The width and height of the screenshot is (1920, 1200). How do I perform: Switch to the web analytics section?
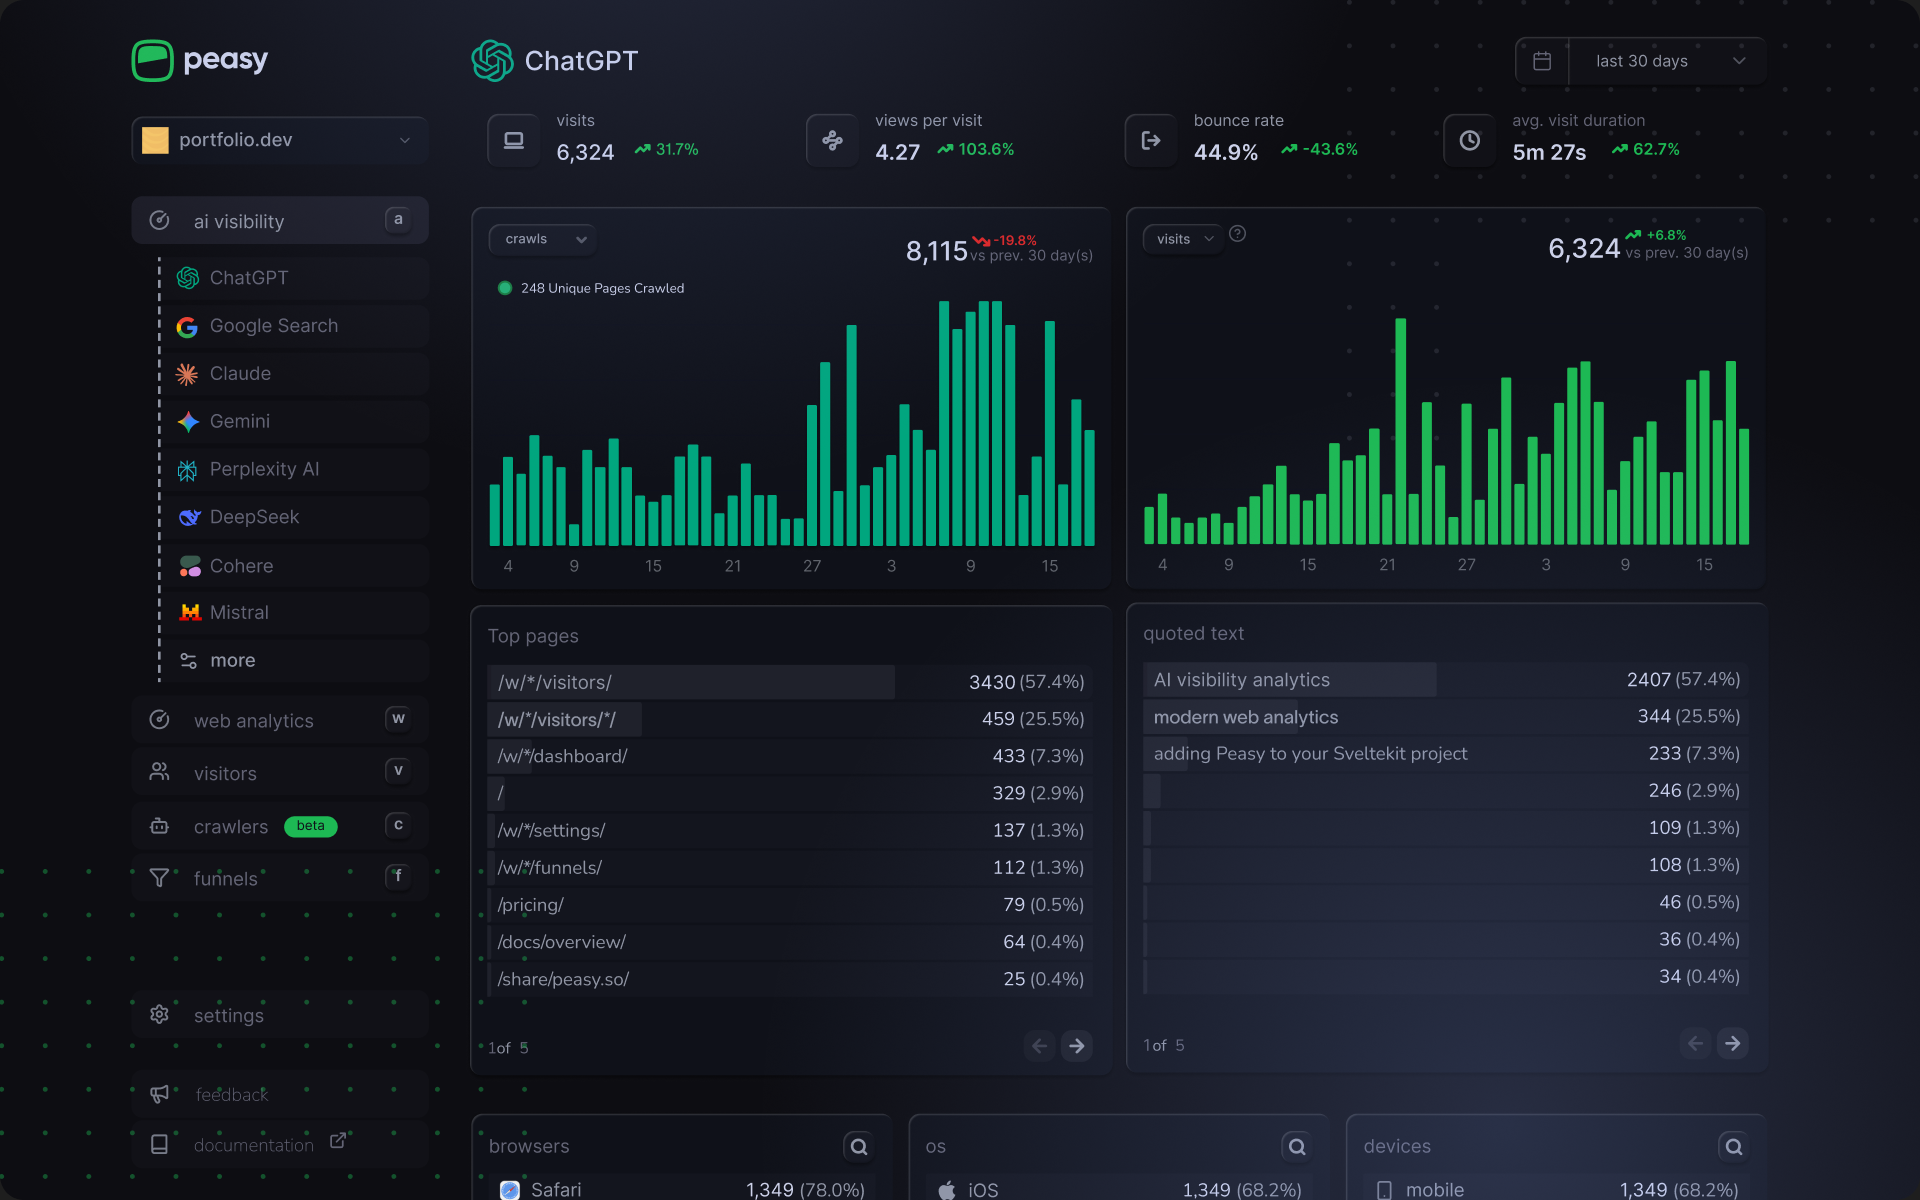pyautogui.click(x=252, y=720)
